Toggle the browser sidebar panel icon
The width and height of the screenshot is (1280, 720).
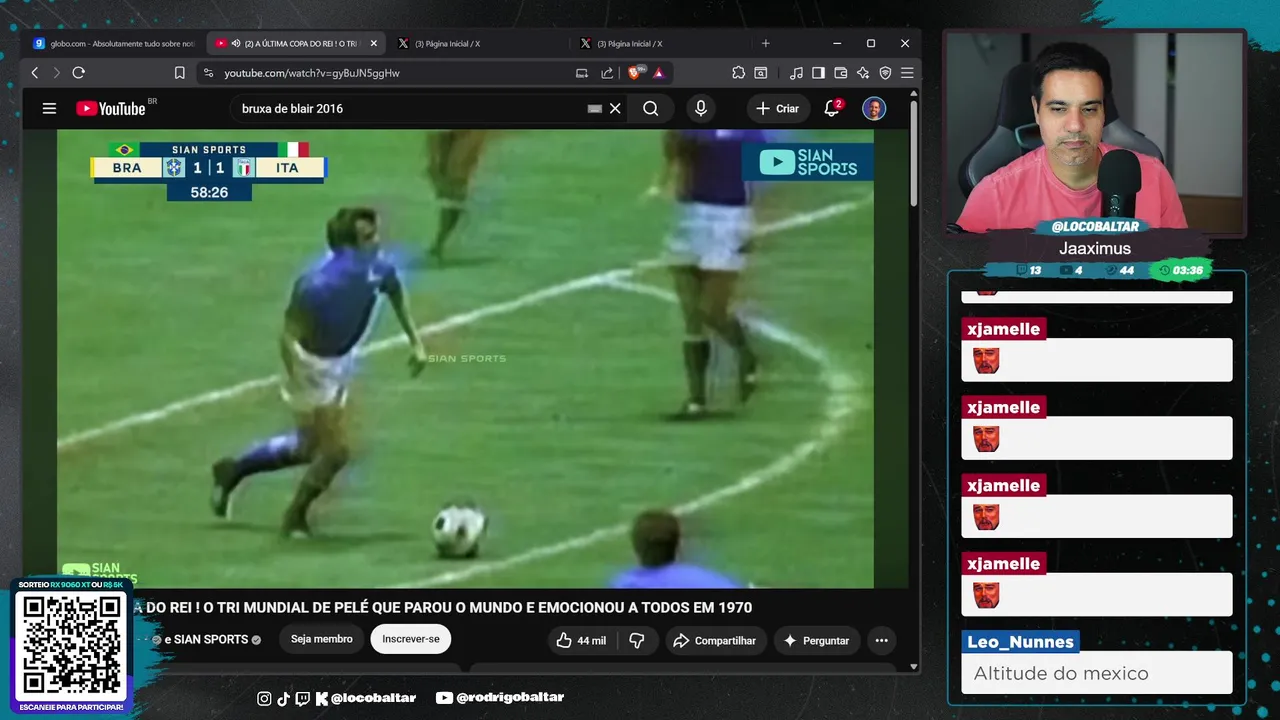(818, 73)
